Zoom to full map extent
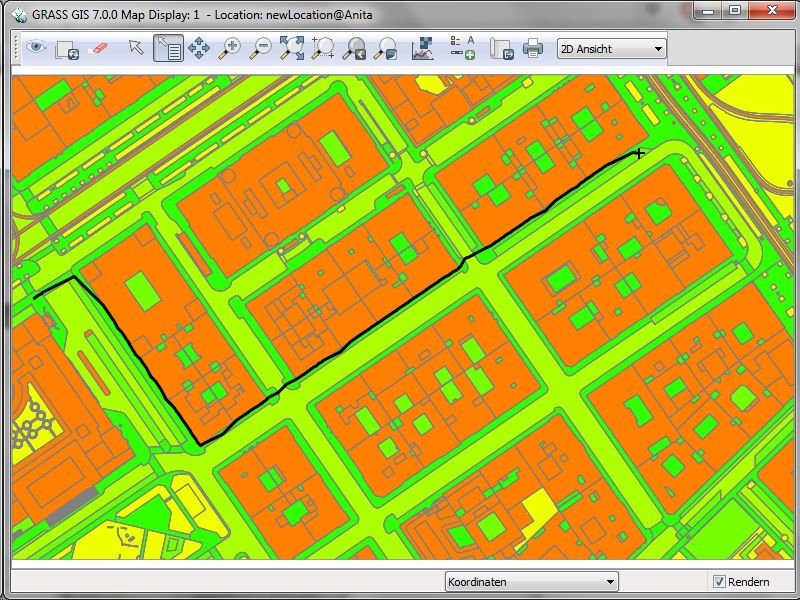Screen dimensions: 800x600 point(292,48)
